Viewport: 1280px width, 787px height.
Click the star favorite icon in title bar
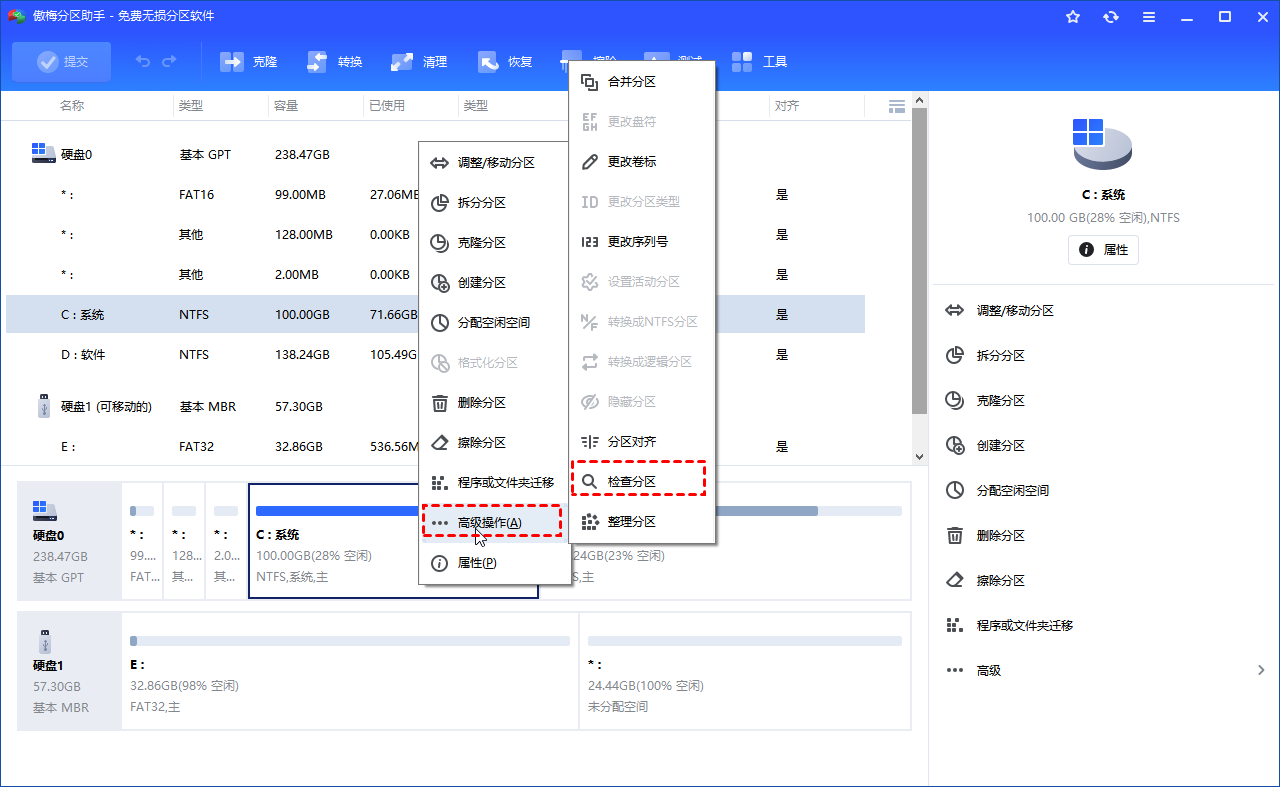tap(1073, 17)
